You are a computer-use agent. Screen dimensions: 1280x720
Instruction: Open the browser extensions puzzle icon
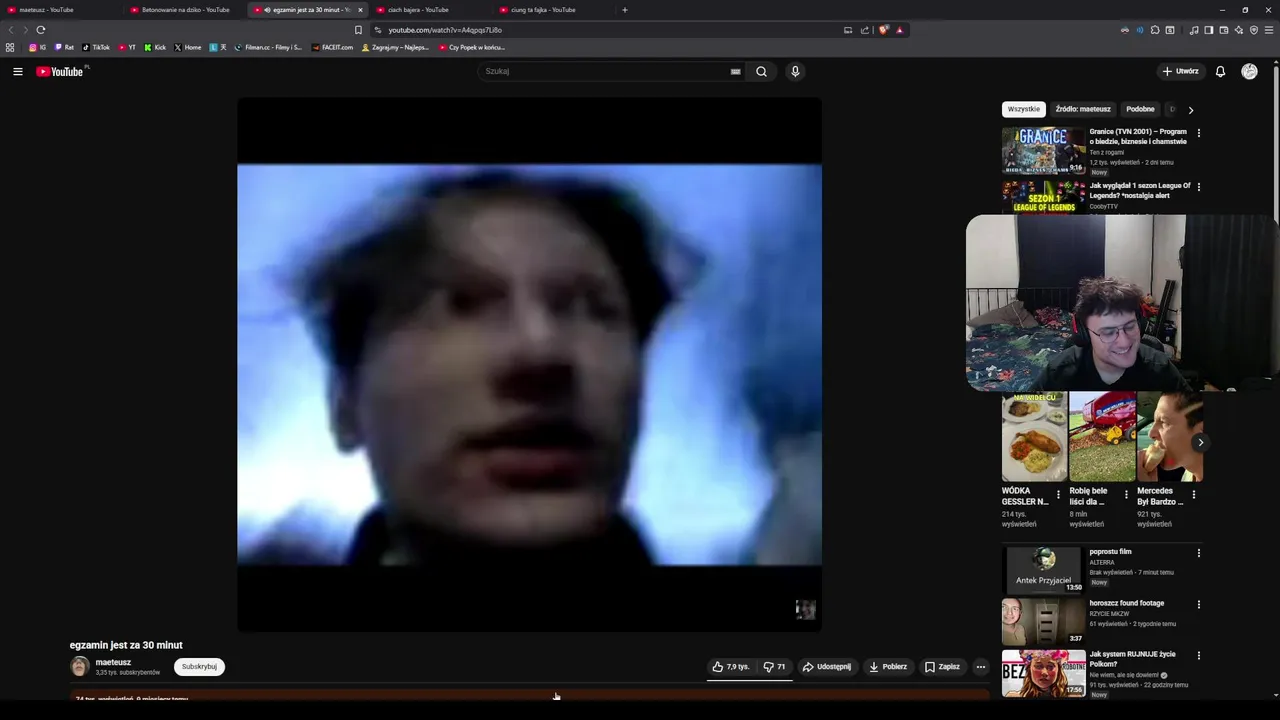1155,30
